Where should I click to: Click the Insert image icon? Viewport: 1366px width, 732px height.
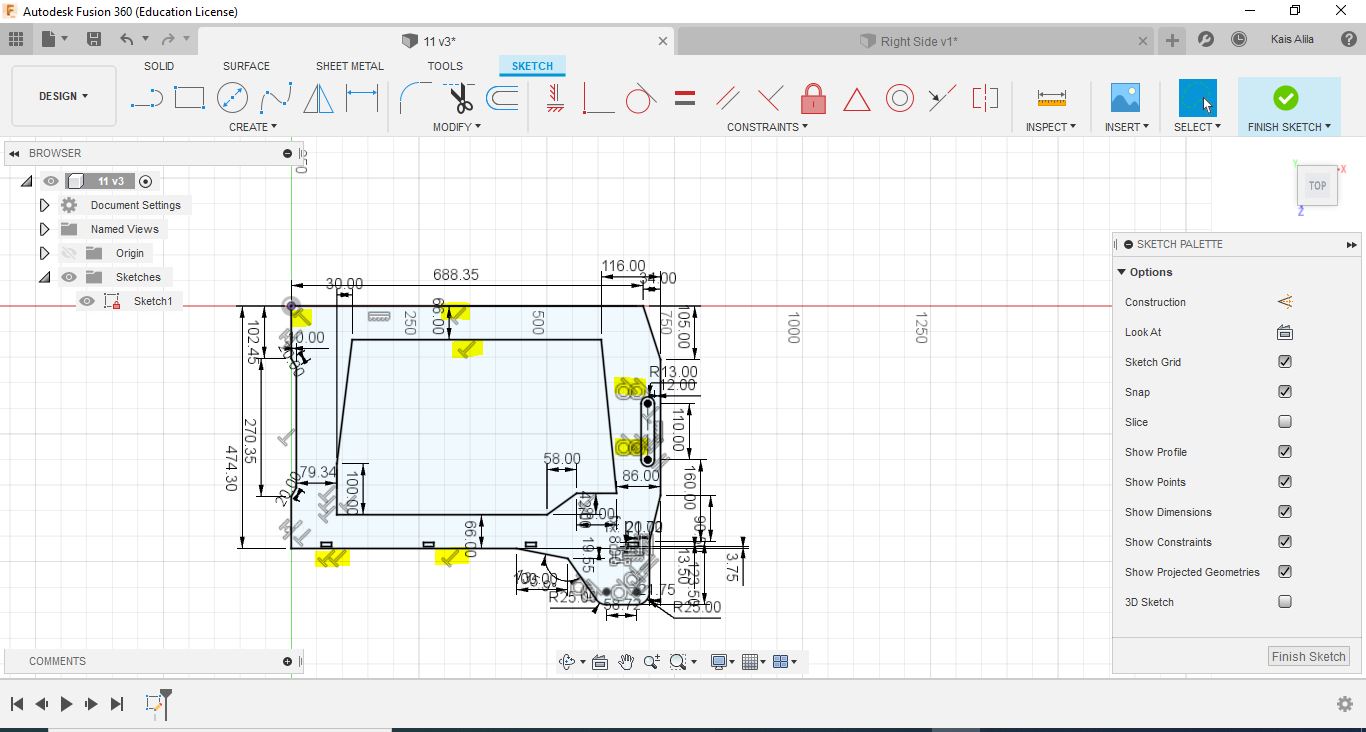(x=1125, y=98)
